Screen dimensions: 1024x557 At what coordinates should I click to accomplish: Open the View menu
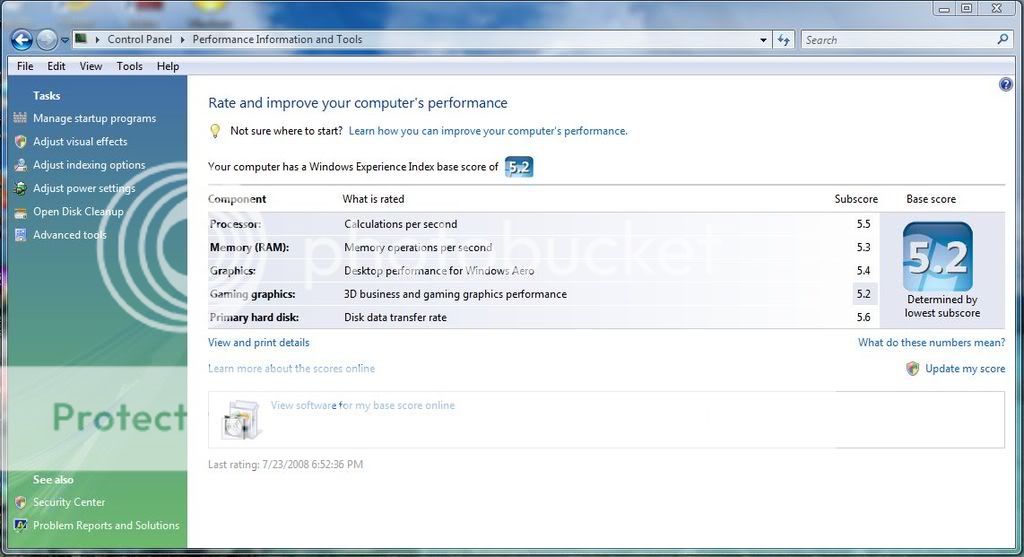coord(91,66)
